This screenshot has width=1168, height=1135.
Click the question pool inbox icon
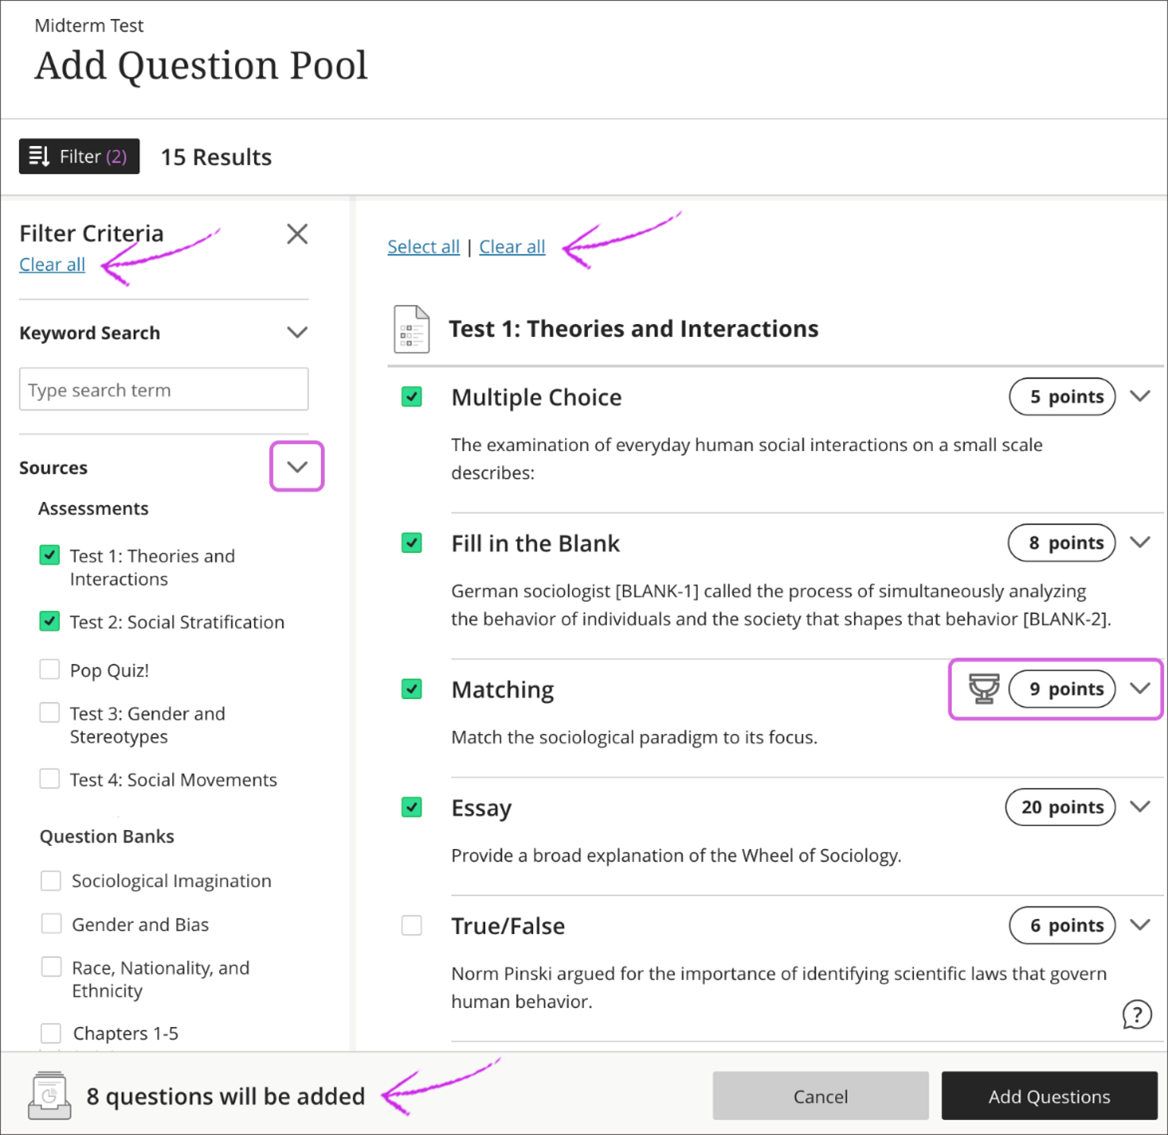coord(49,1095)
